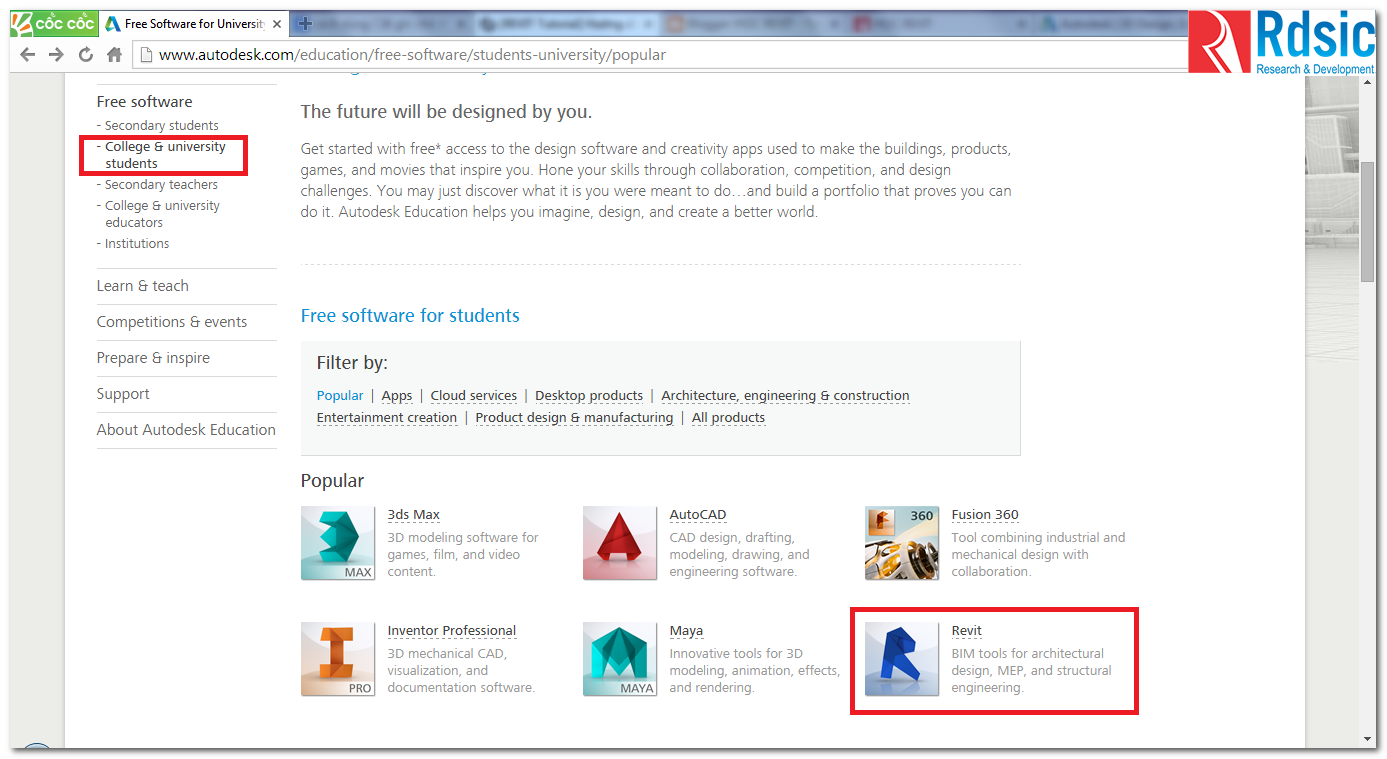The height and width of the screenshot is (759, 1387).
Task: Open the About Autodesk Education section
Action: pos(186,430)
